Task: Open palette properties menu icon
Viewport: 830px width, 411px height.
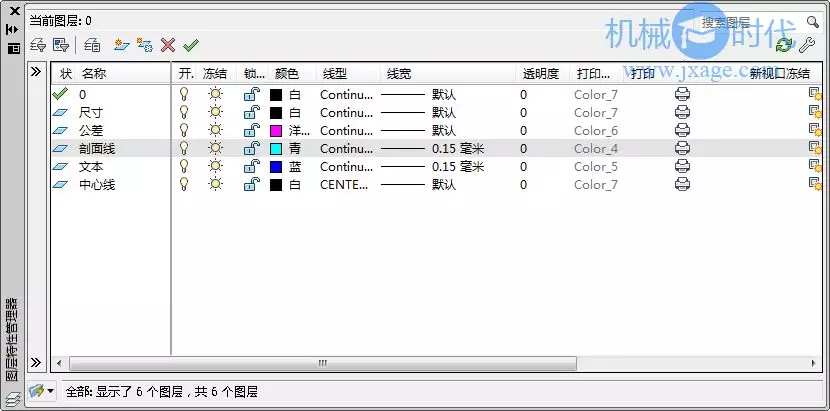Action: (13, 48)
